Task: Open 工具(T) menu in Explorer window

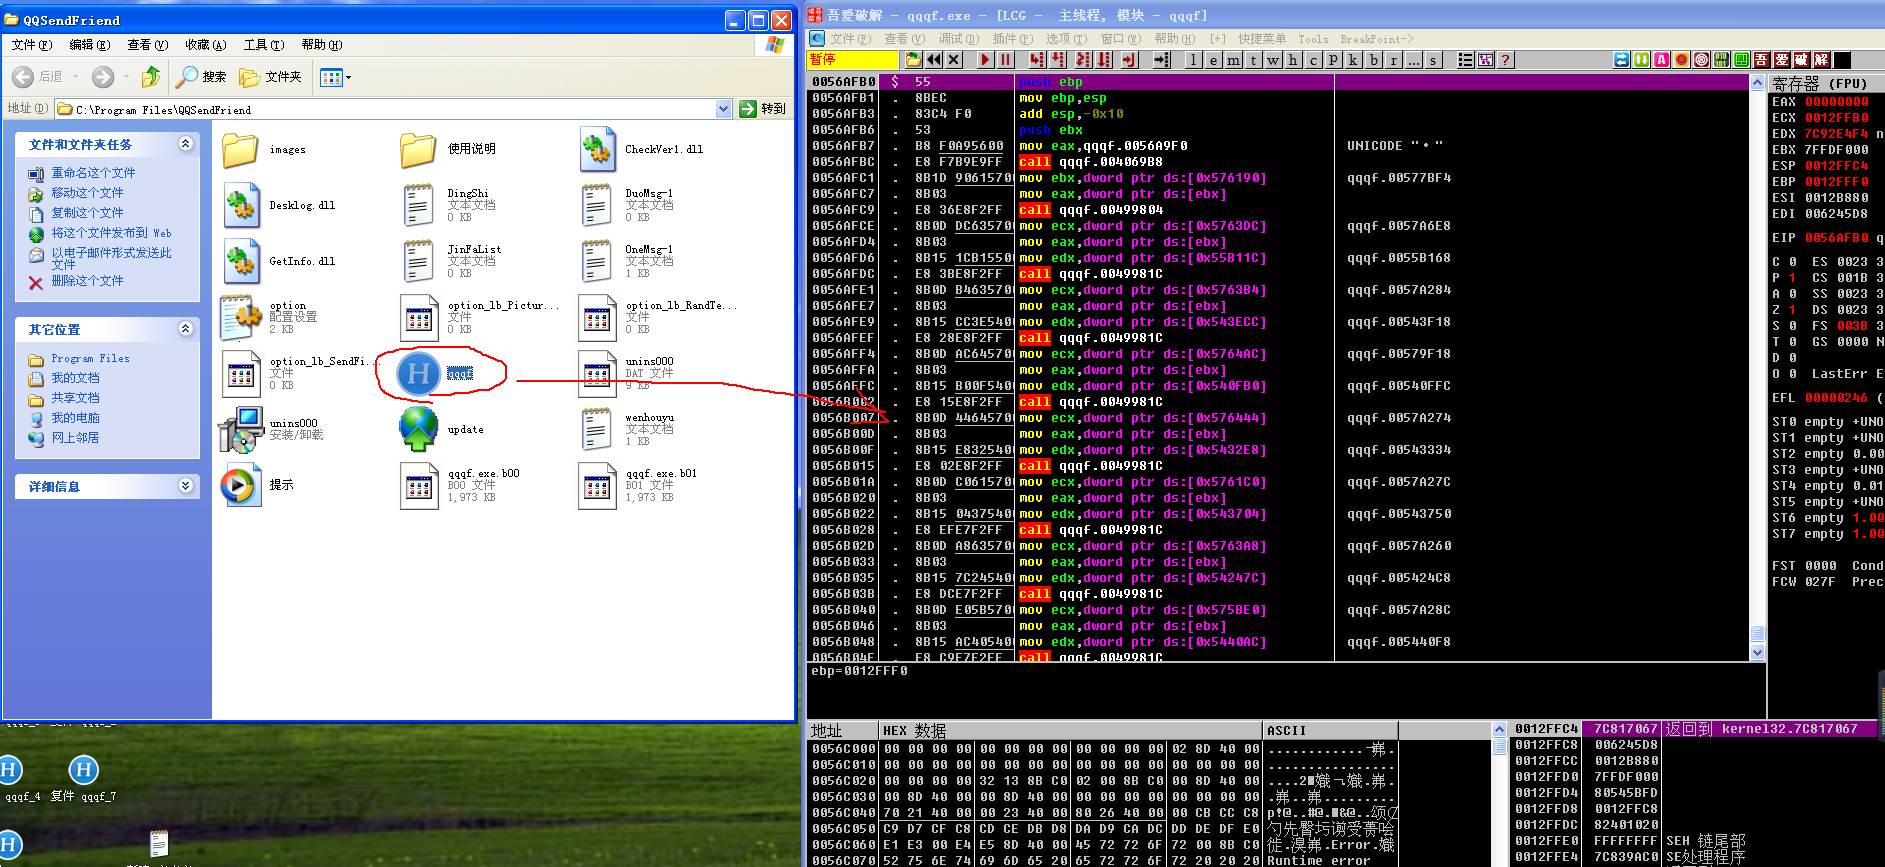Action: pos(264,45)
